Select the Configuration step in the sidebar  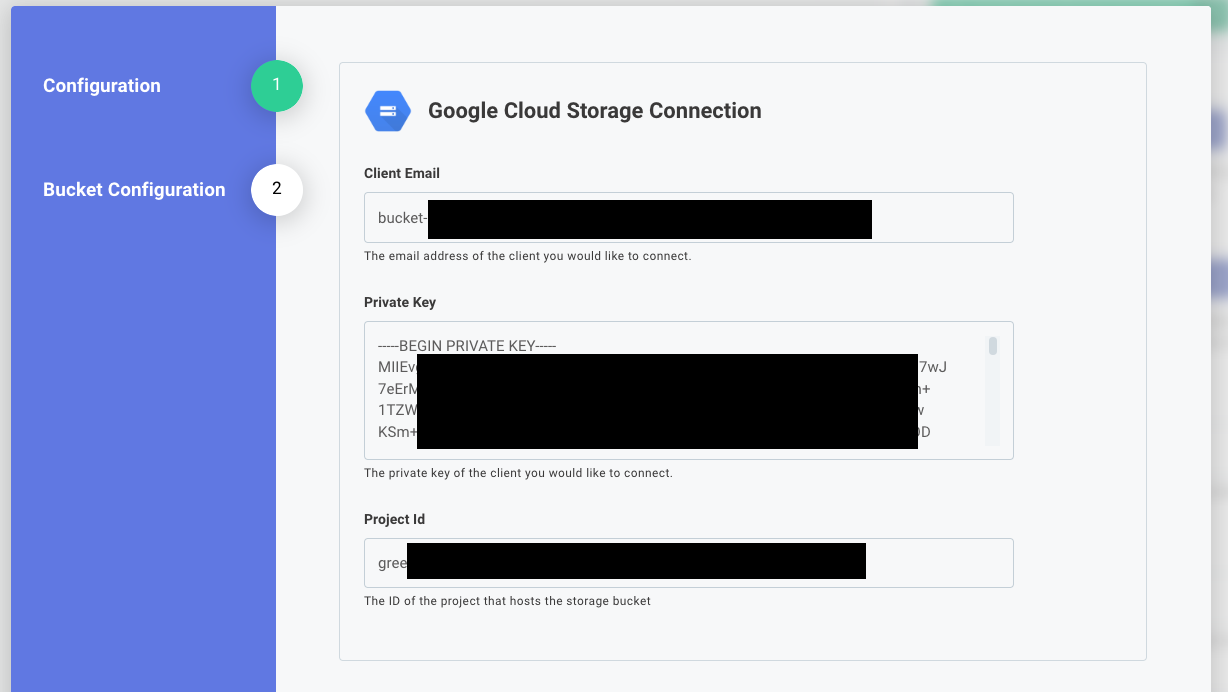coord(101,86)
